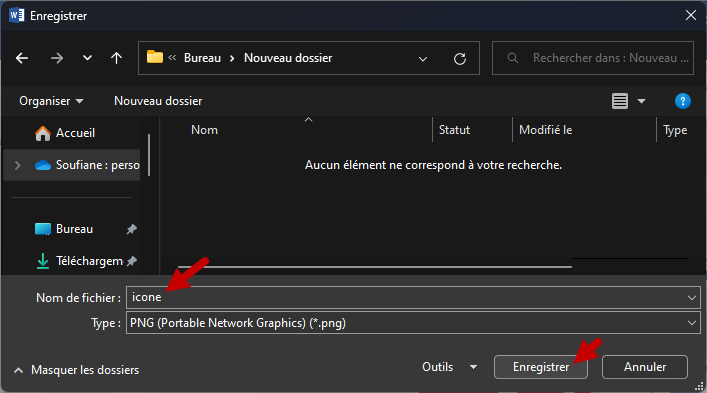Go back using the left arrow
The width and height of the screenshot is (707, 393).
(22, 58)
